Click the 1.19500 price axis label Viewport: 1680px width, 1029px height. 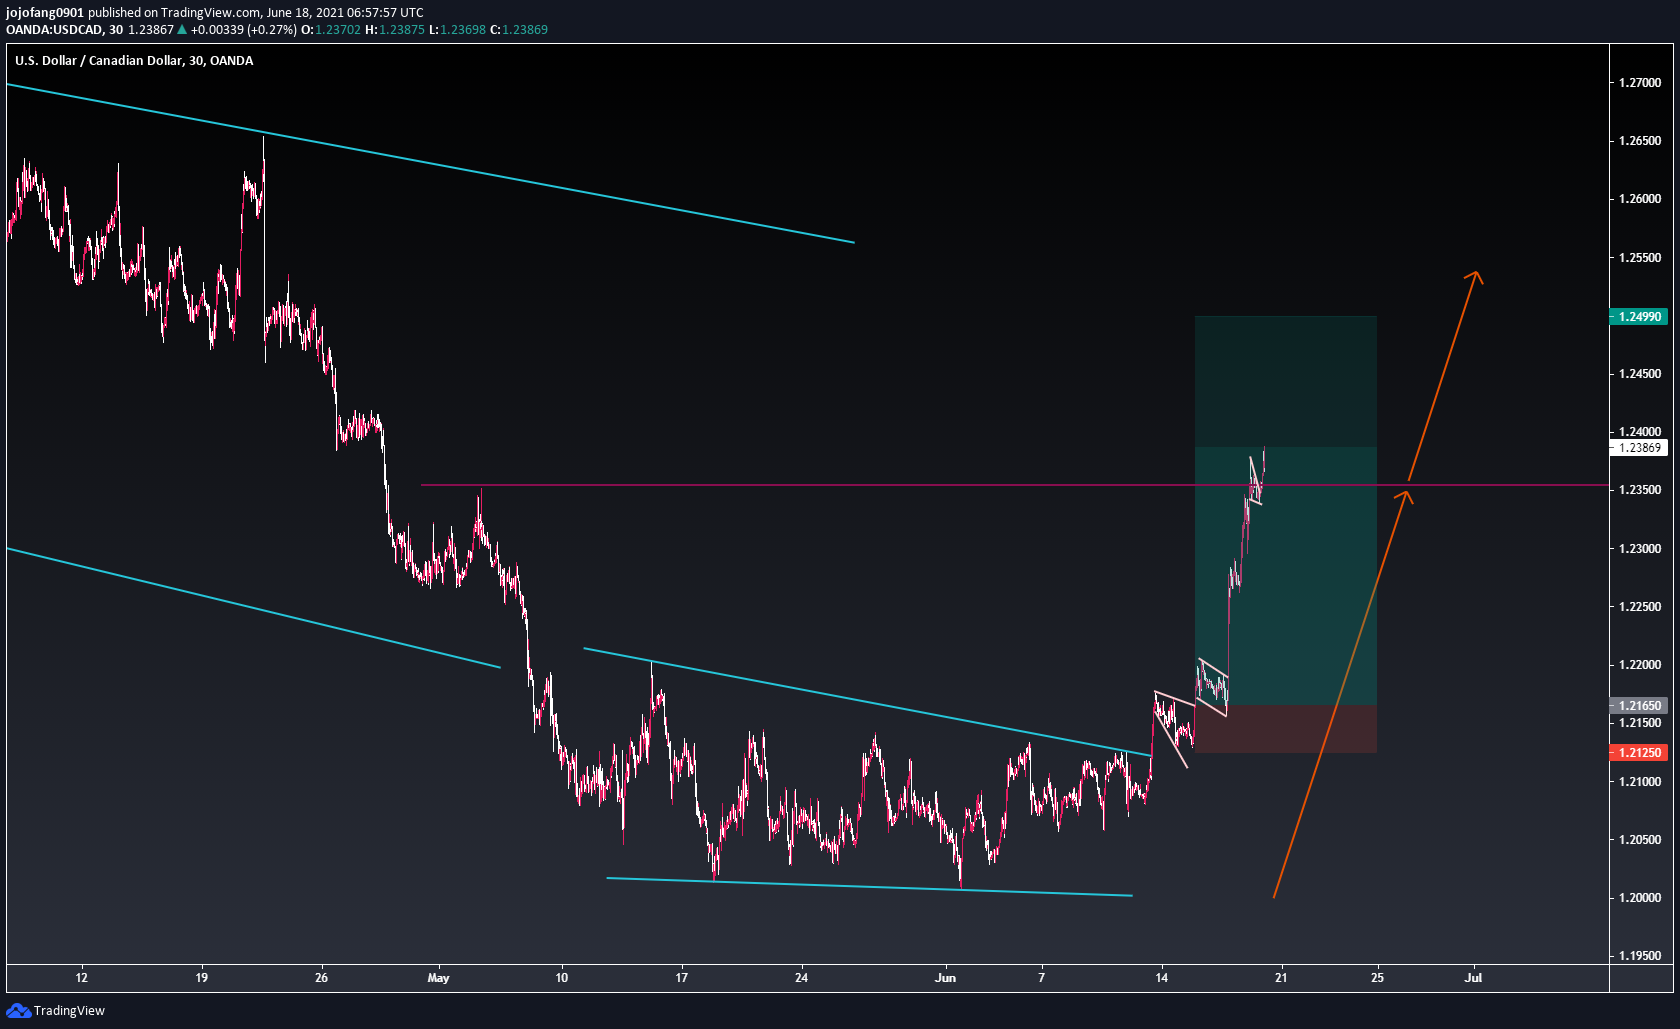1640,956
